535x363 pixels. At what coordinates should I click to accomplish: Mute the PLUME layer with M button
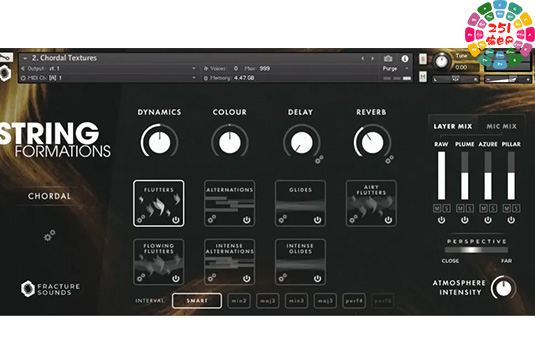pyautogui.click(x=461, y=208)
